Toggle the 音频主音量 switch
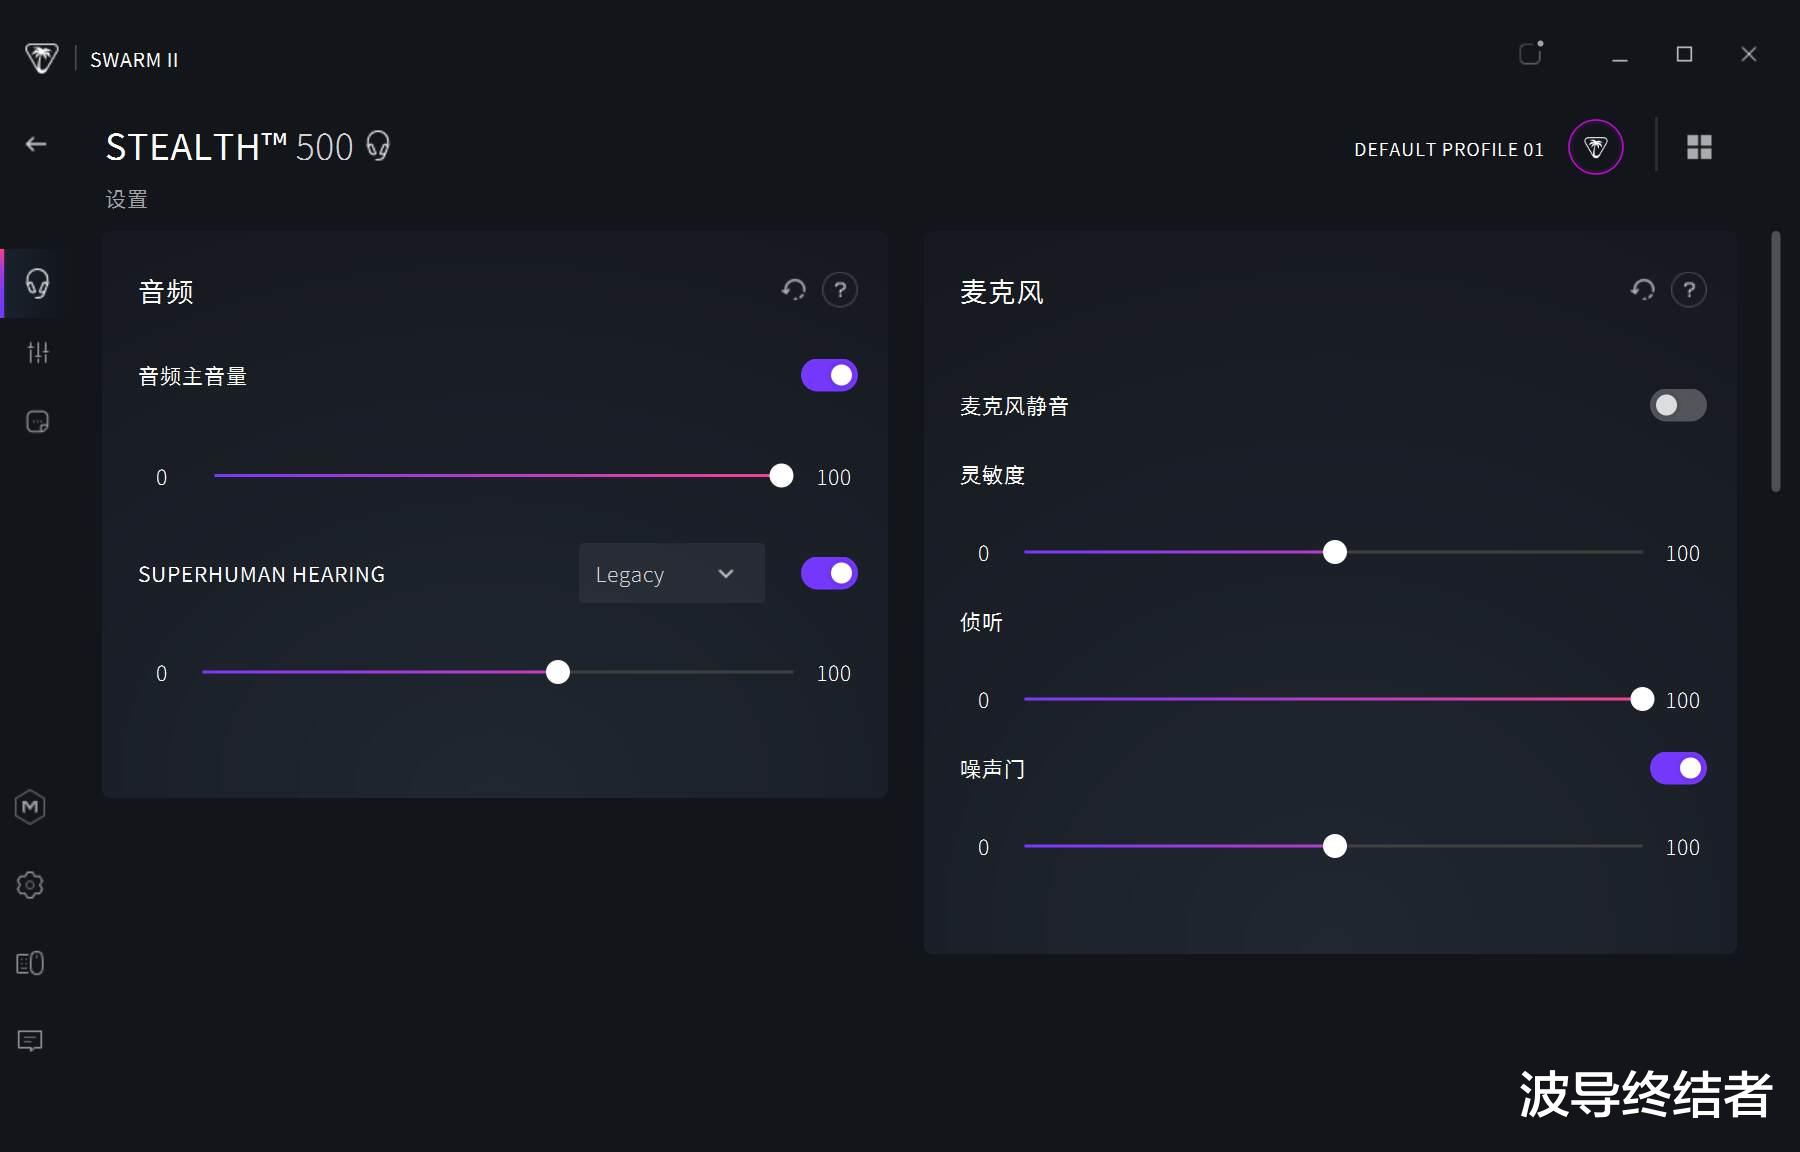Image resolution: width=1800 pixels, height=1152 pixels. tap(829, 375)
